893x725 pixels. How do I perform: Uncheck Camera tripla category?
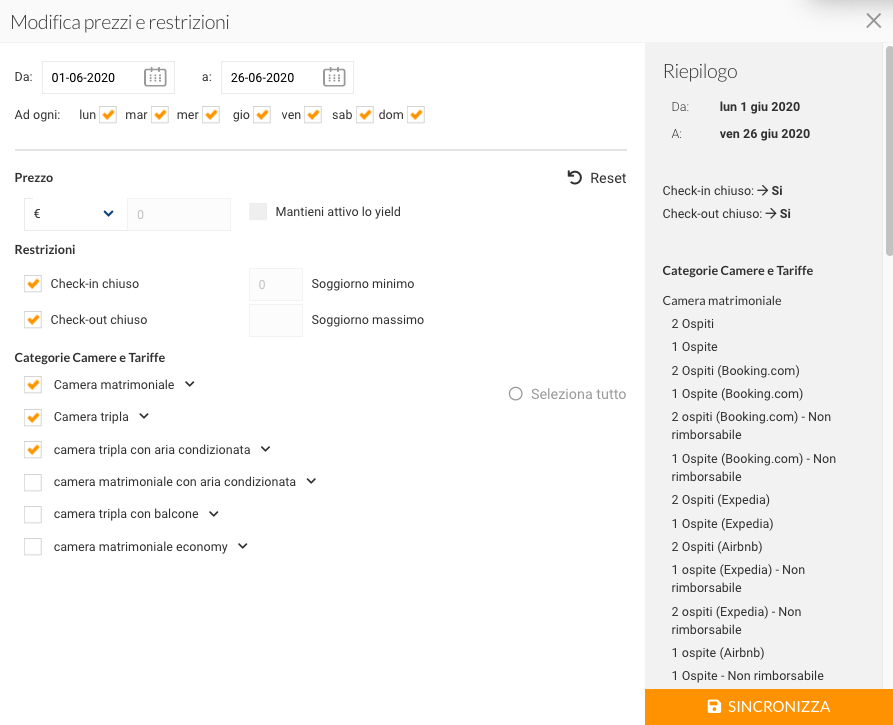coord(33,417)
